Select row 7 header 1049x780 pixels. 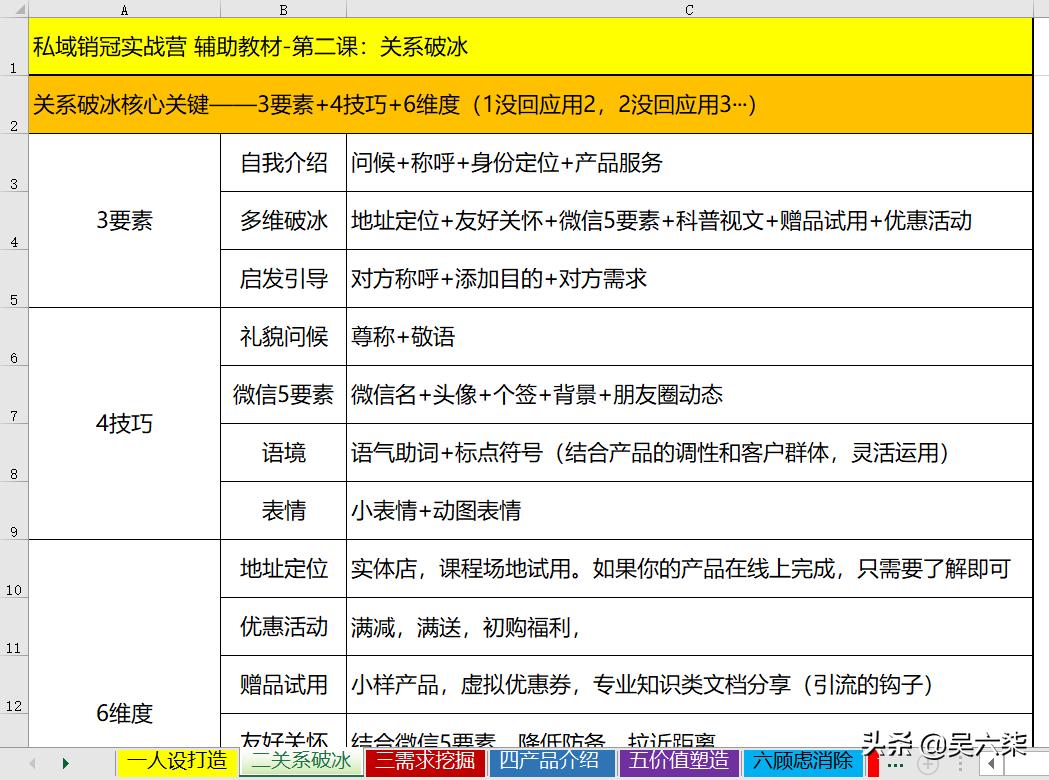click(13, 395)
